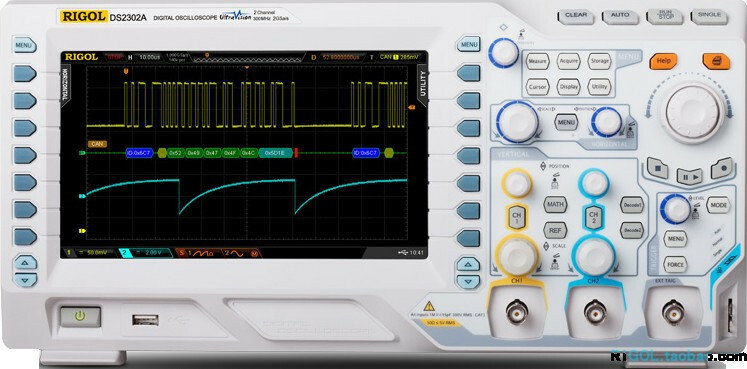Click the orange Help button
The image size is (747, 369).
pos(663,61)
